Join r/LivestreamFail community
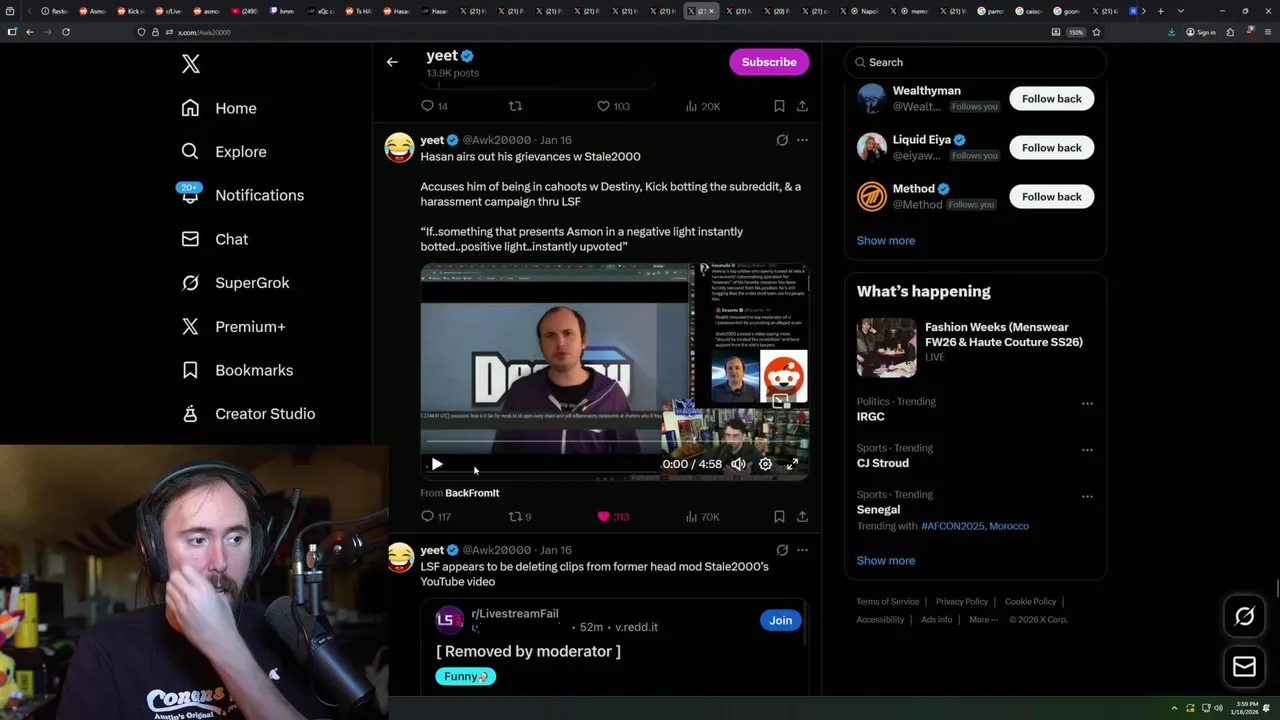 click(780, 620)
